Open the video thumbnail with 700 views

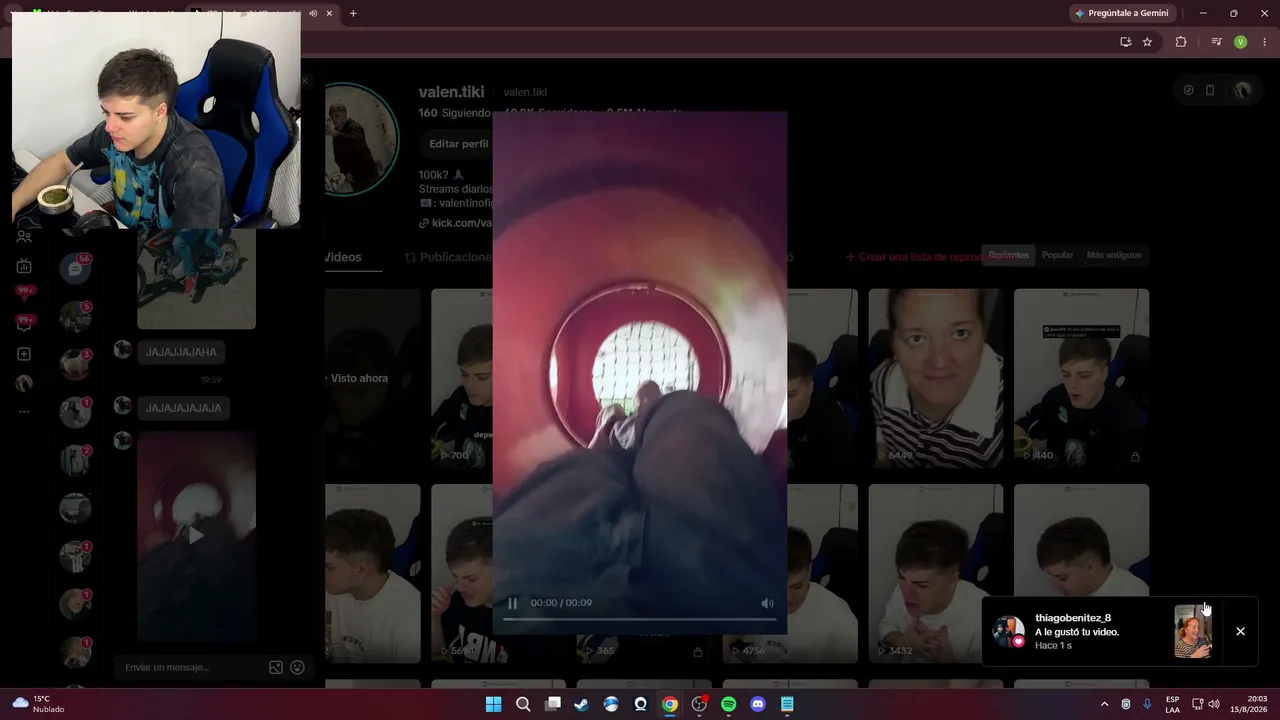pyautogui.click(x=461, y=379)
